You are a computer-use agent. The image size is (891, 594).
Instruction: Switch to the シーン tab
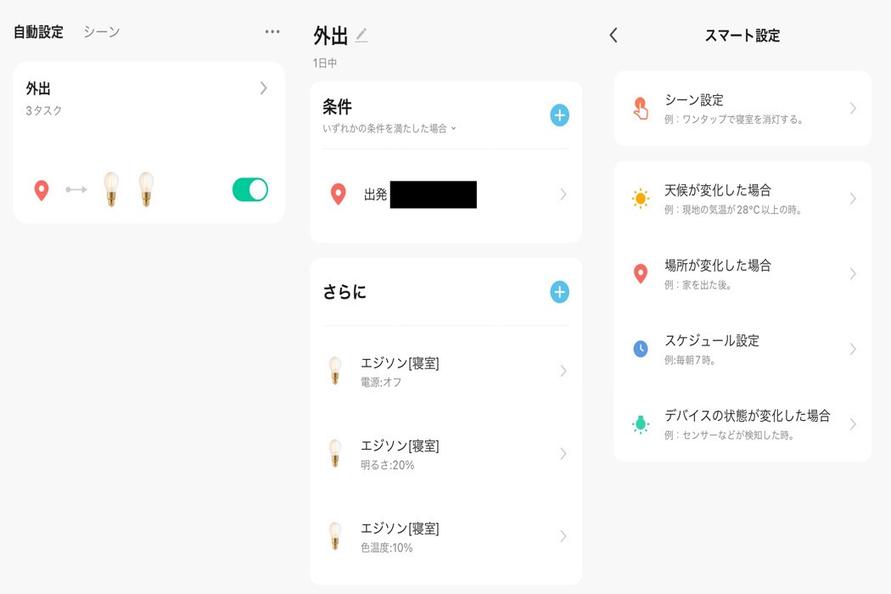pyautogui.click(x=101, y=32)
